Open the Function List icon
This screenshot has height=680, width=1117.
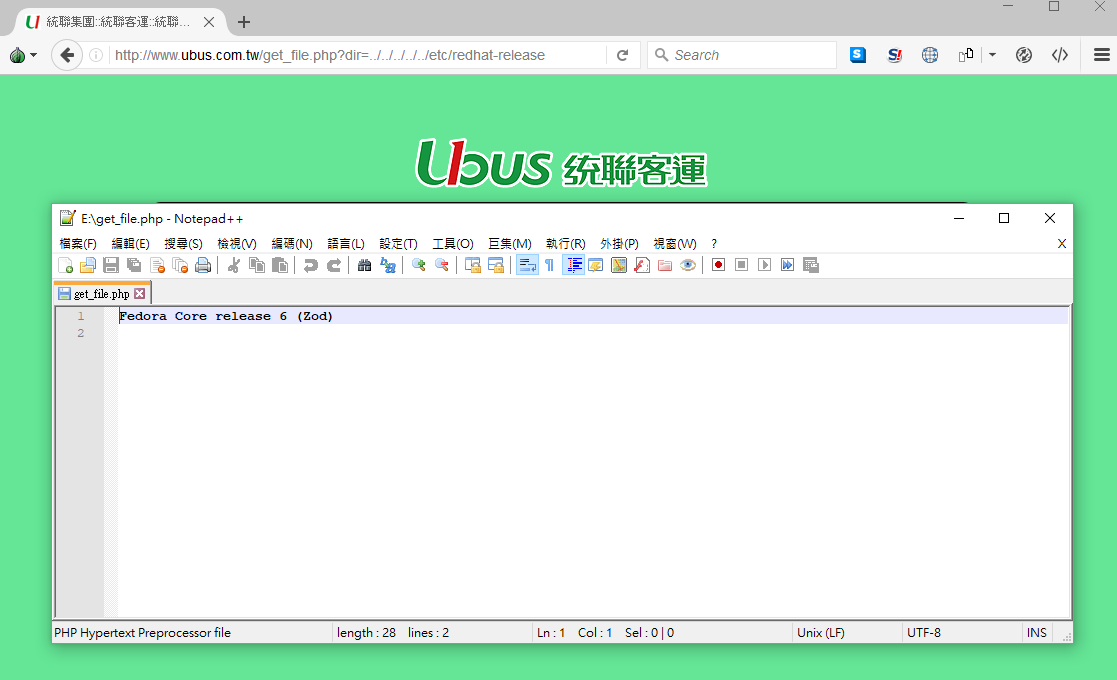[x=642, y=266]
